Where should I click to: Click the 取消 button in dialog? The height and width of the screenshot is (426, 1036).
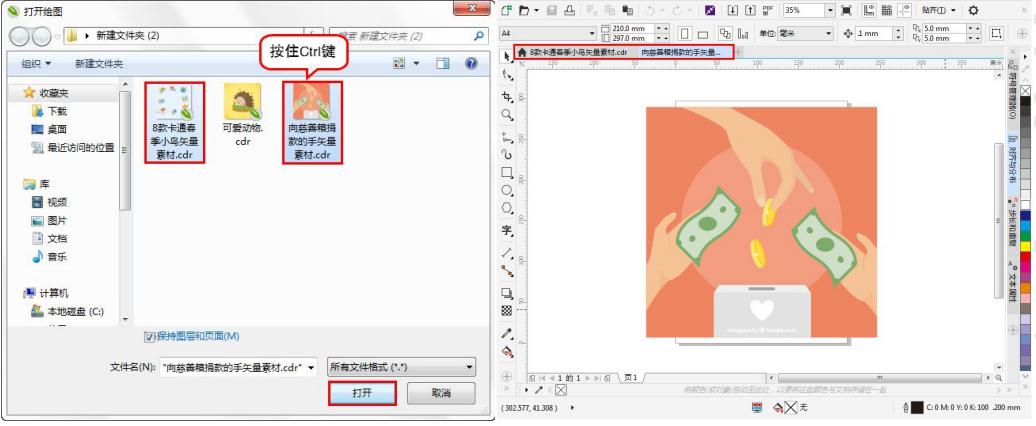441,393
